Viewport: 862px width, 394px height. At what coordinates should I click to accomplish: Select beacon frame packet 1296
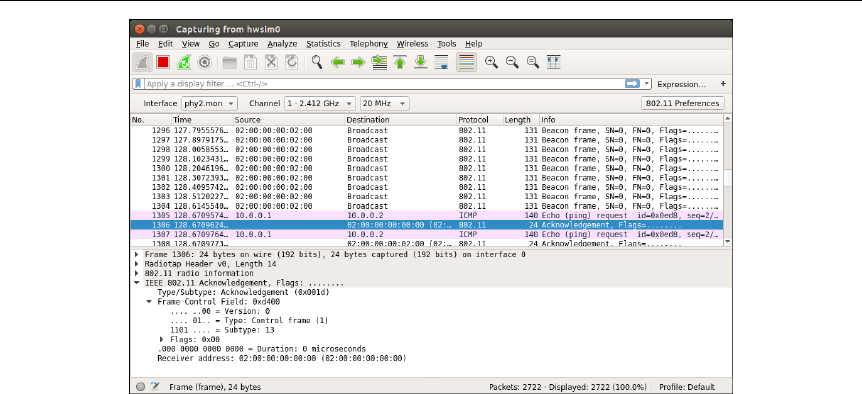click(x=427, y=131)
